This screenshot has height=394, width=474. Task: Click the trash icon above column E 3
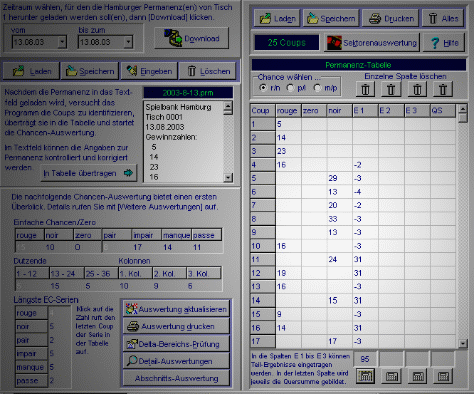click(417, 90)
